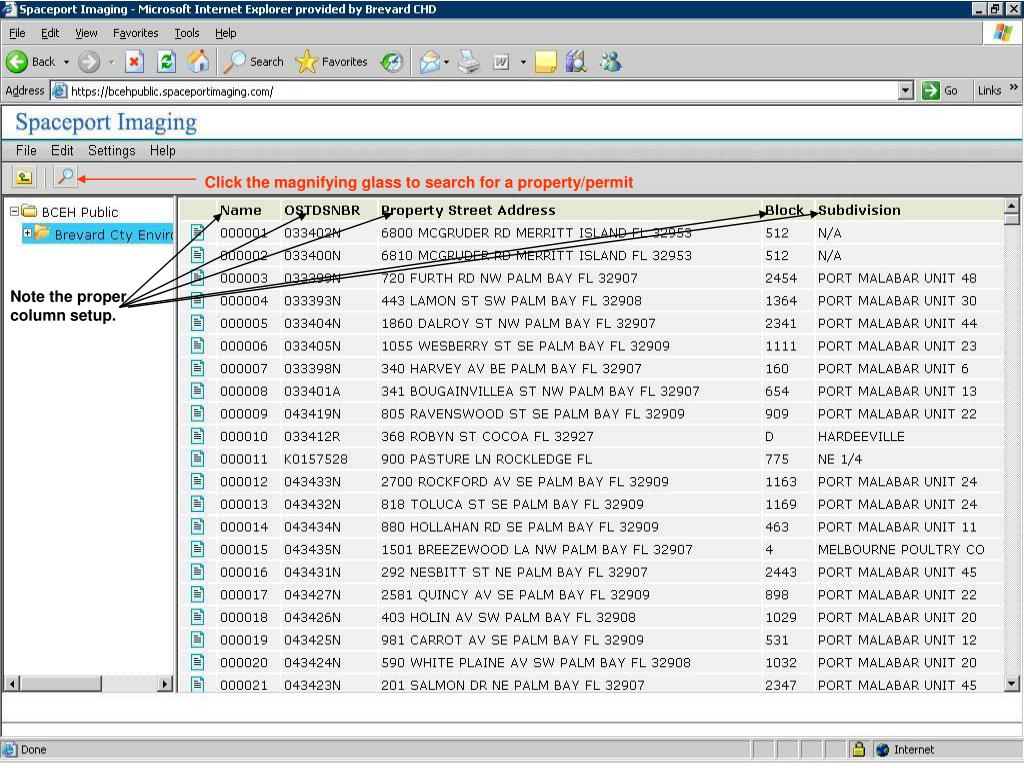This screenshot has width=1024, height=768.
Task: Click the Messenger people icon
Action: click(x=611, y=62)
